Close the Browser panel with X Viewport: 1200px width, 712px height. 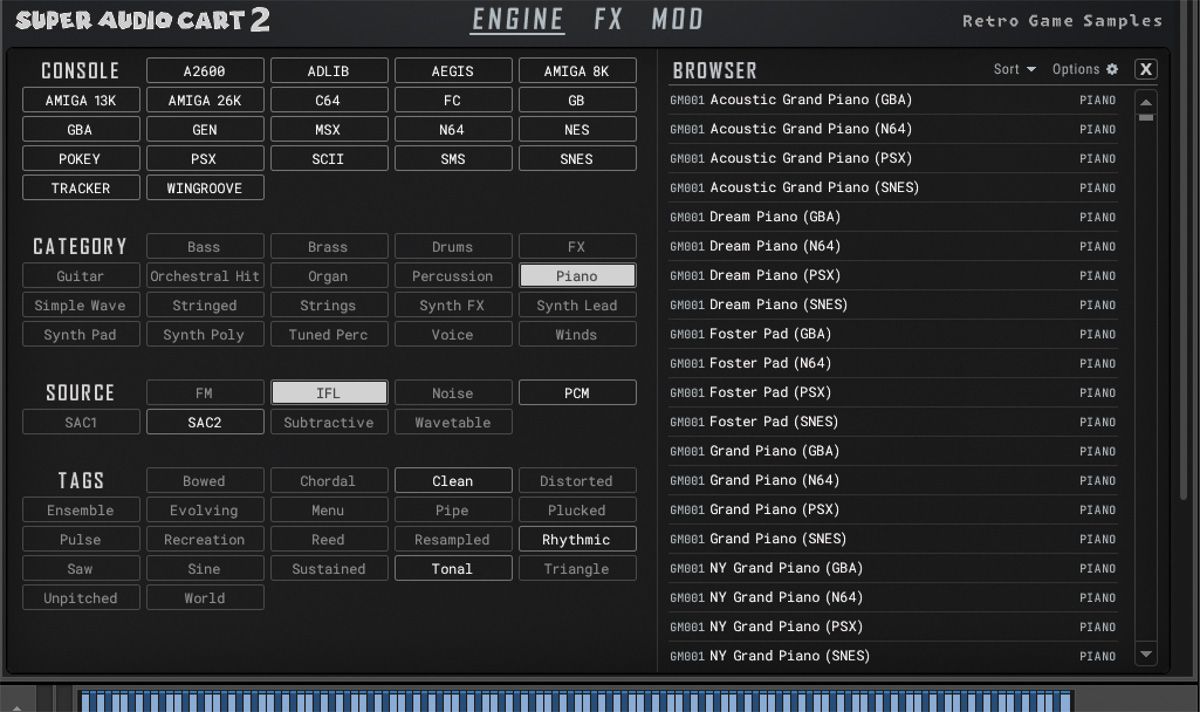pos(1146,69)
